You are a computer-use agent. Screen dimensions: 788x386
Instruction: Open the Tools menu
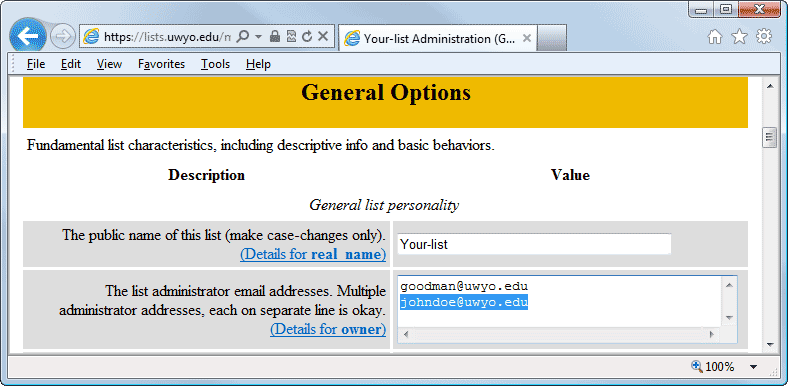pyautogui.click(x=216, y=64)
